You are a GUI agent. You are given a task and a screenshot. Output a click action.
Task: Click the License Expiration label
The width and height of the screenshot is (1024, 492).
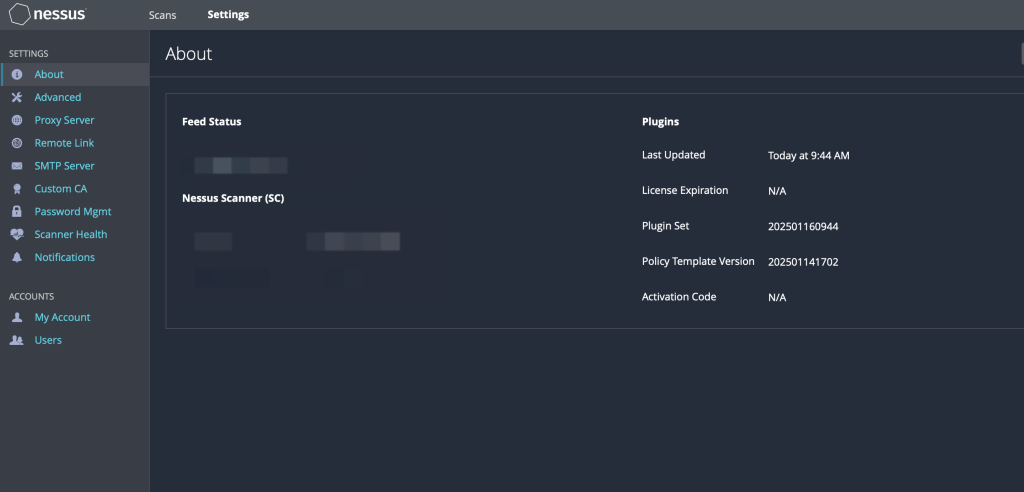(x=685, y=190)
